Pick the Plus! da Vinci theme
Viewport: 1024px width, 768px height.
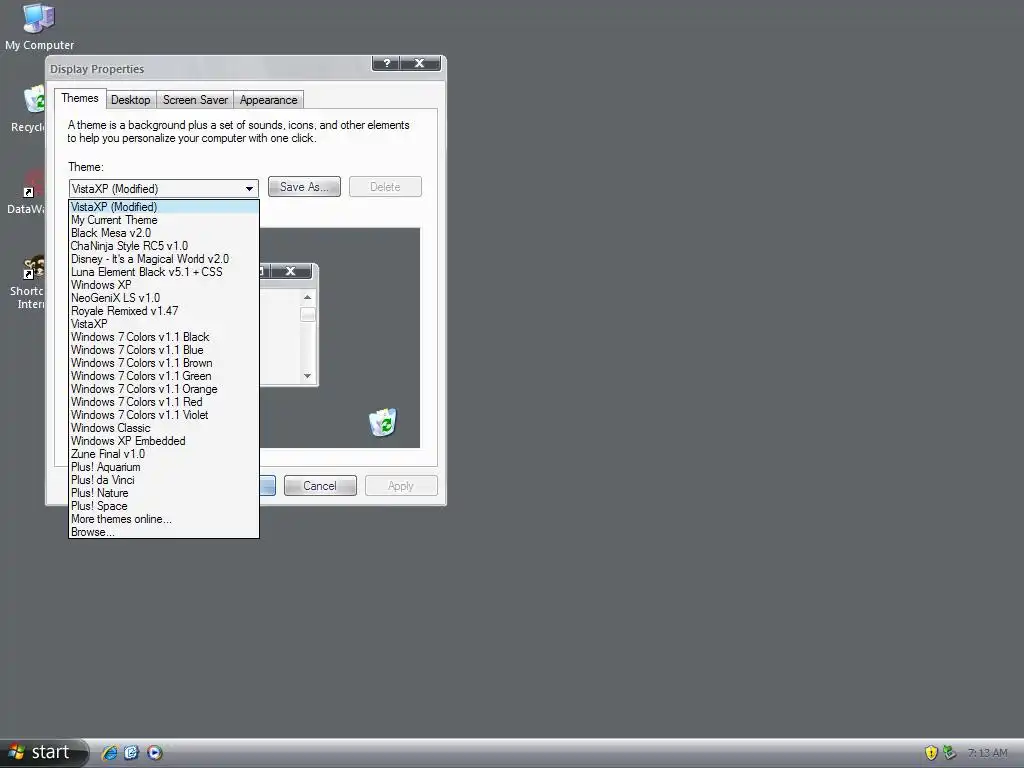click(x=164, y=480)
